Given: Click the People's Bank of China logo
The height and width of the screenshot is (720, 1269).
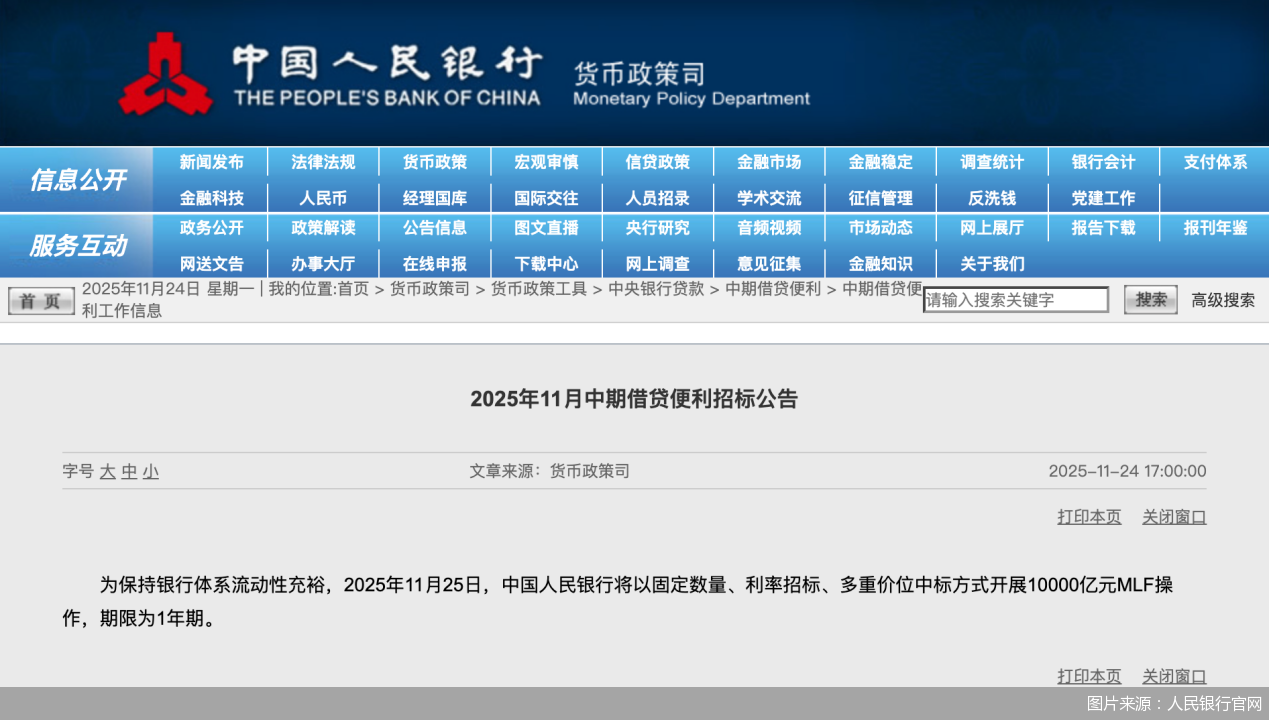Looking at the screenshot, I should (165, 72).
